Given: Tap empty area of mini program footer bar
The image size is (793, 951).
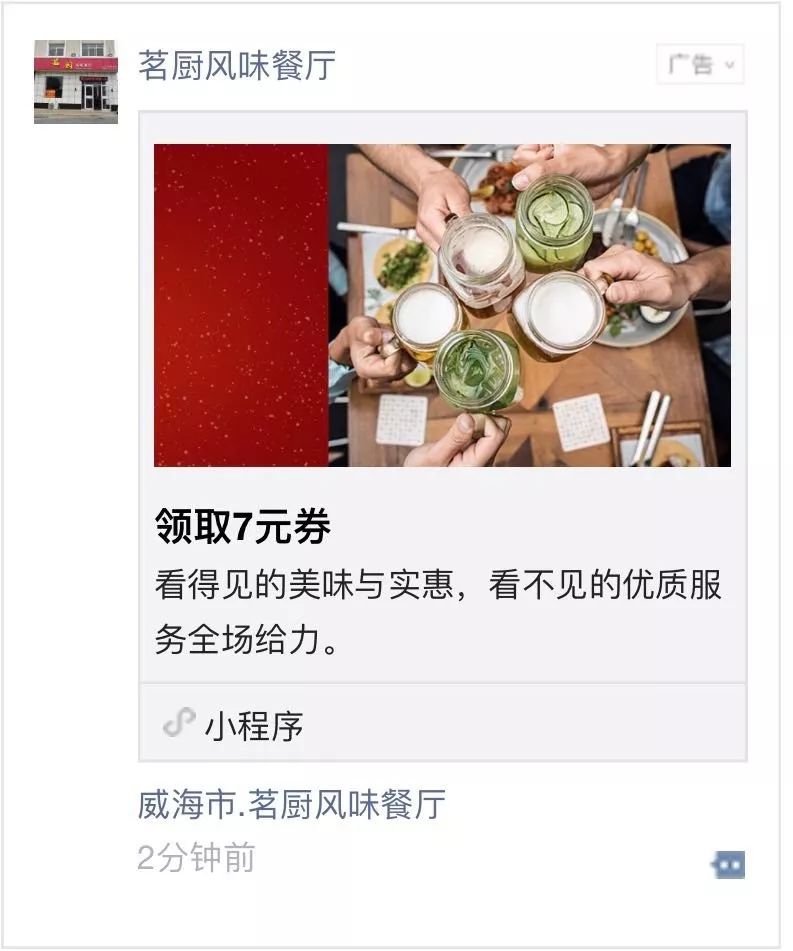Looking at the screenshot, I should pyautogui.click(x=522, y=723).
